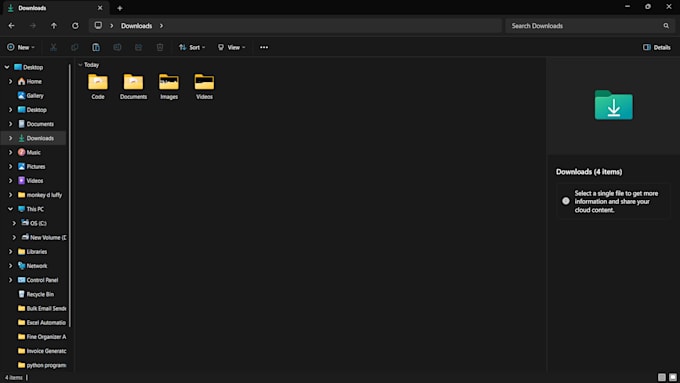This screenshot has width=680, height=383.
Task: Open a new tab with plus button
Action: coord(120,8)
